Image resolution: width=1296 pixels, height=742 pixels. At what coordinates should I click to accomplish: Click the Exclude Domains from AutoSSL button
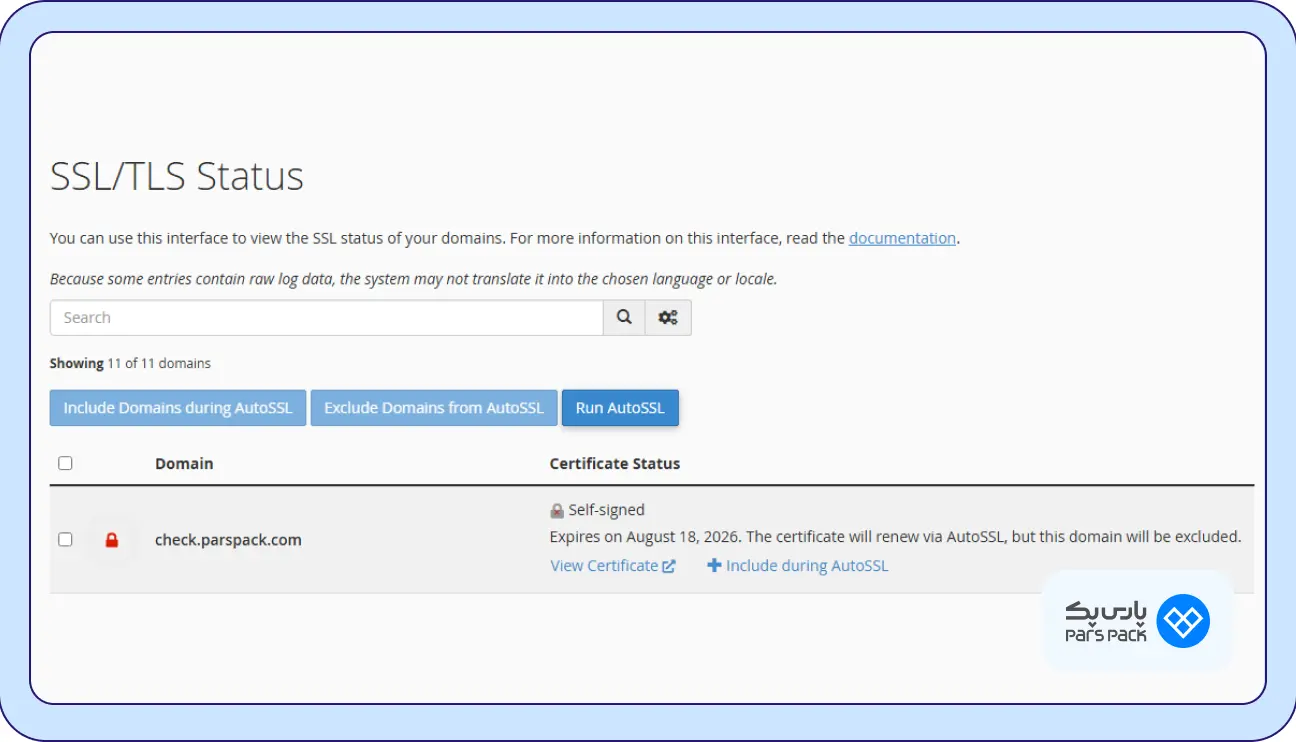click(434, 408)
